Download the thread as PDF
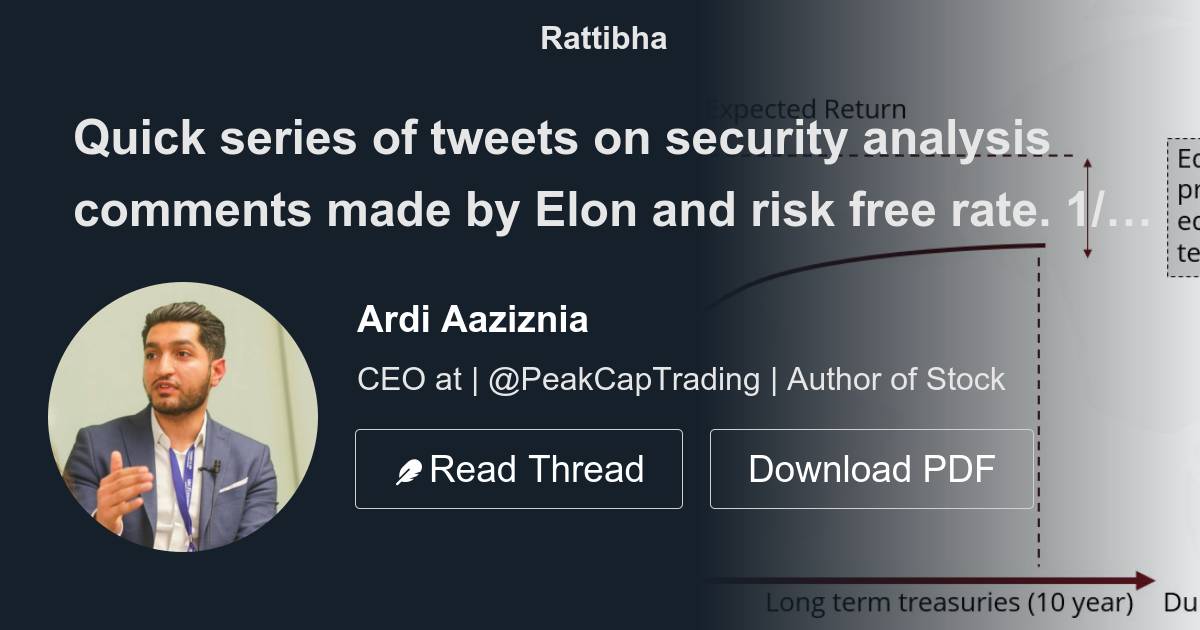Image resolution: width=1200 pixels, height=630 pixels. pos(871,467)
